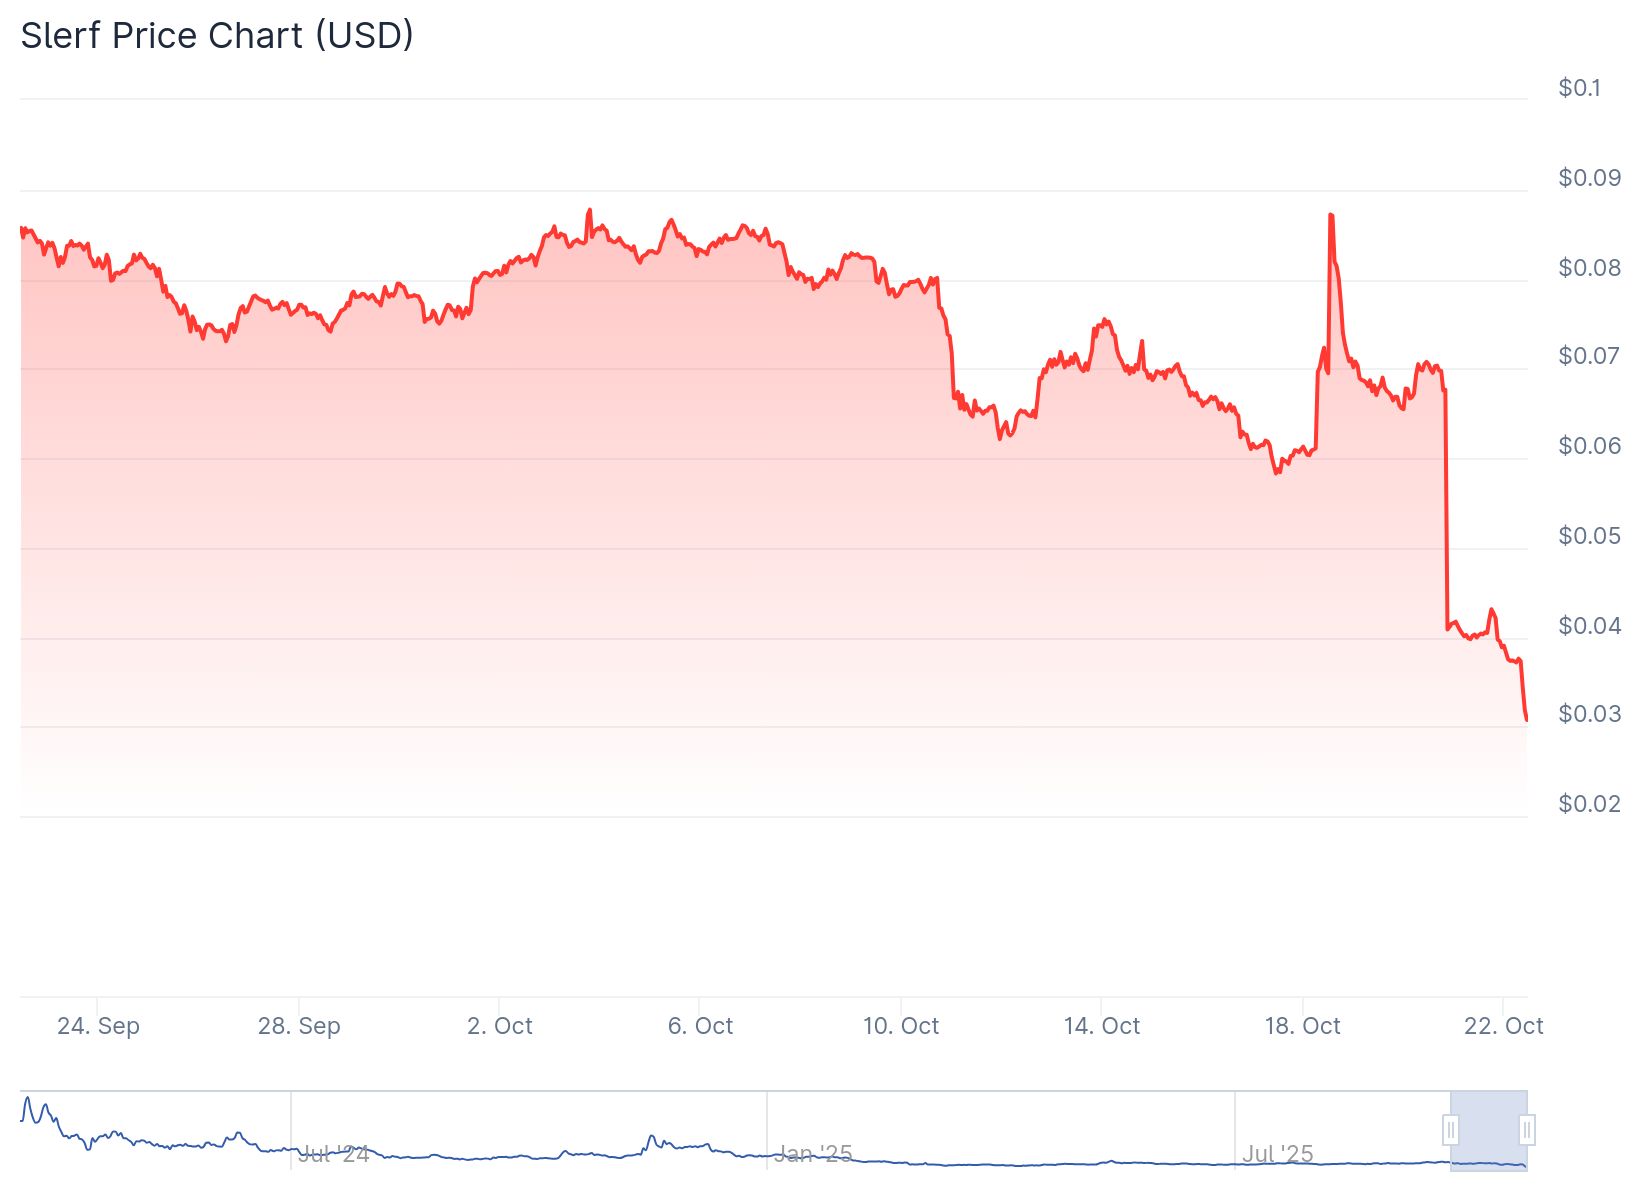Select the 2. Oct axis label
Viewport: 1644px width, 1200px height.
500,1026
